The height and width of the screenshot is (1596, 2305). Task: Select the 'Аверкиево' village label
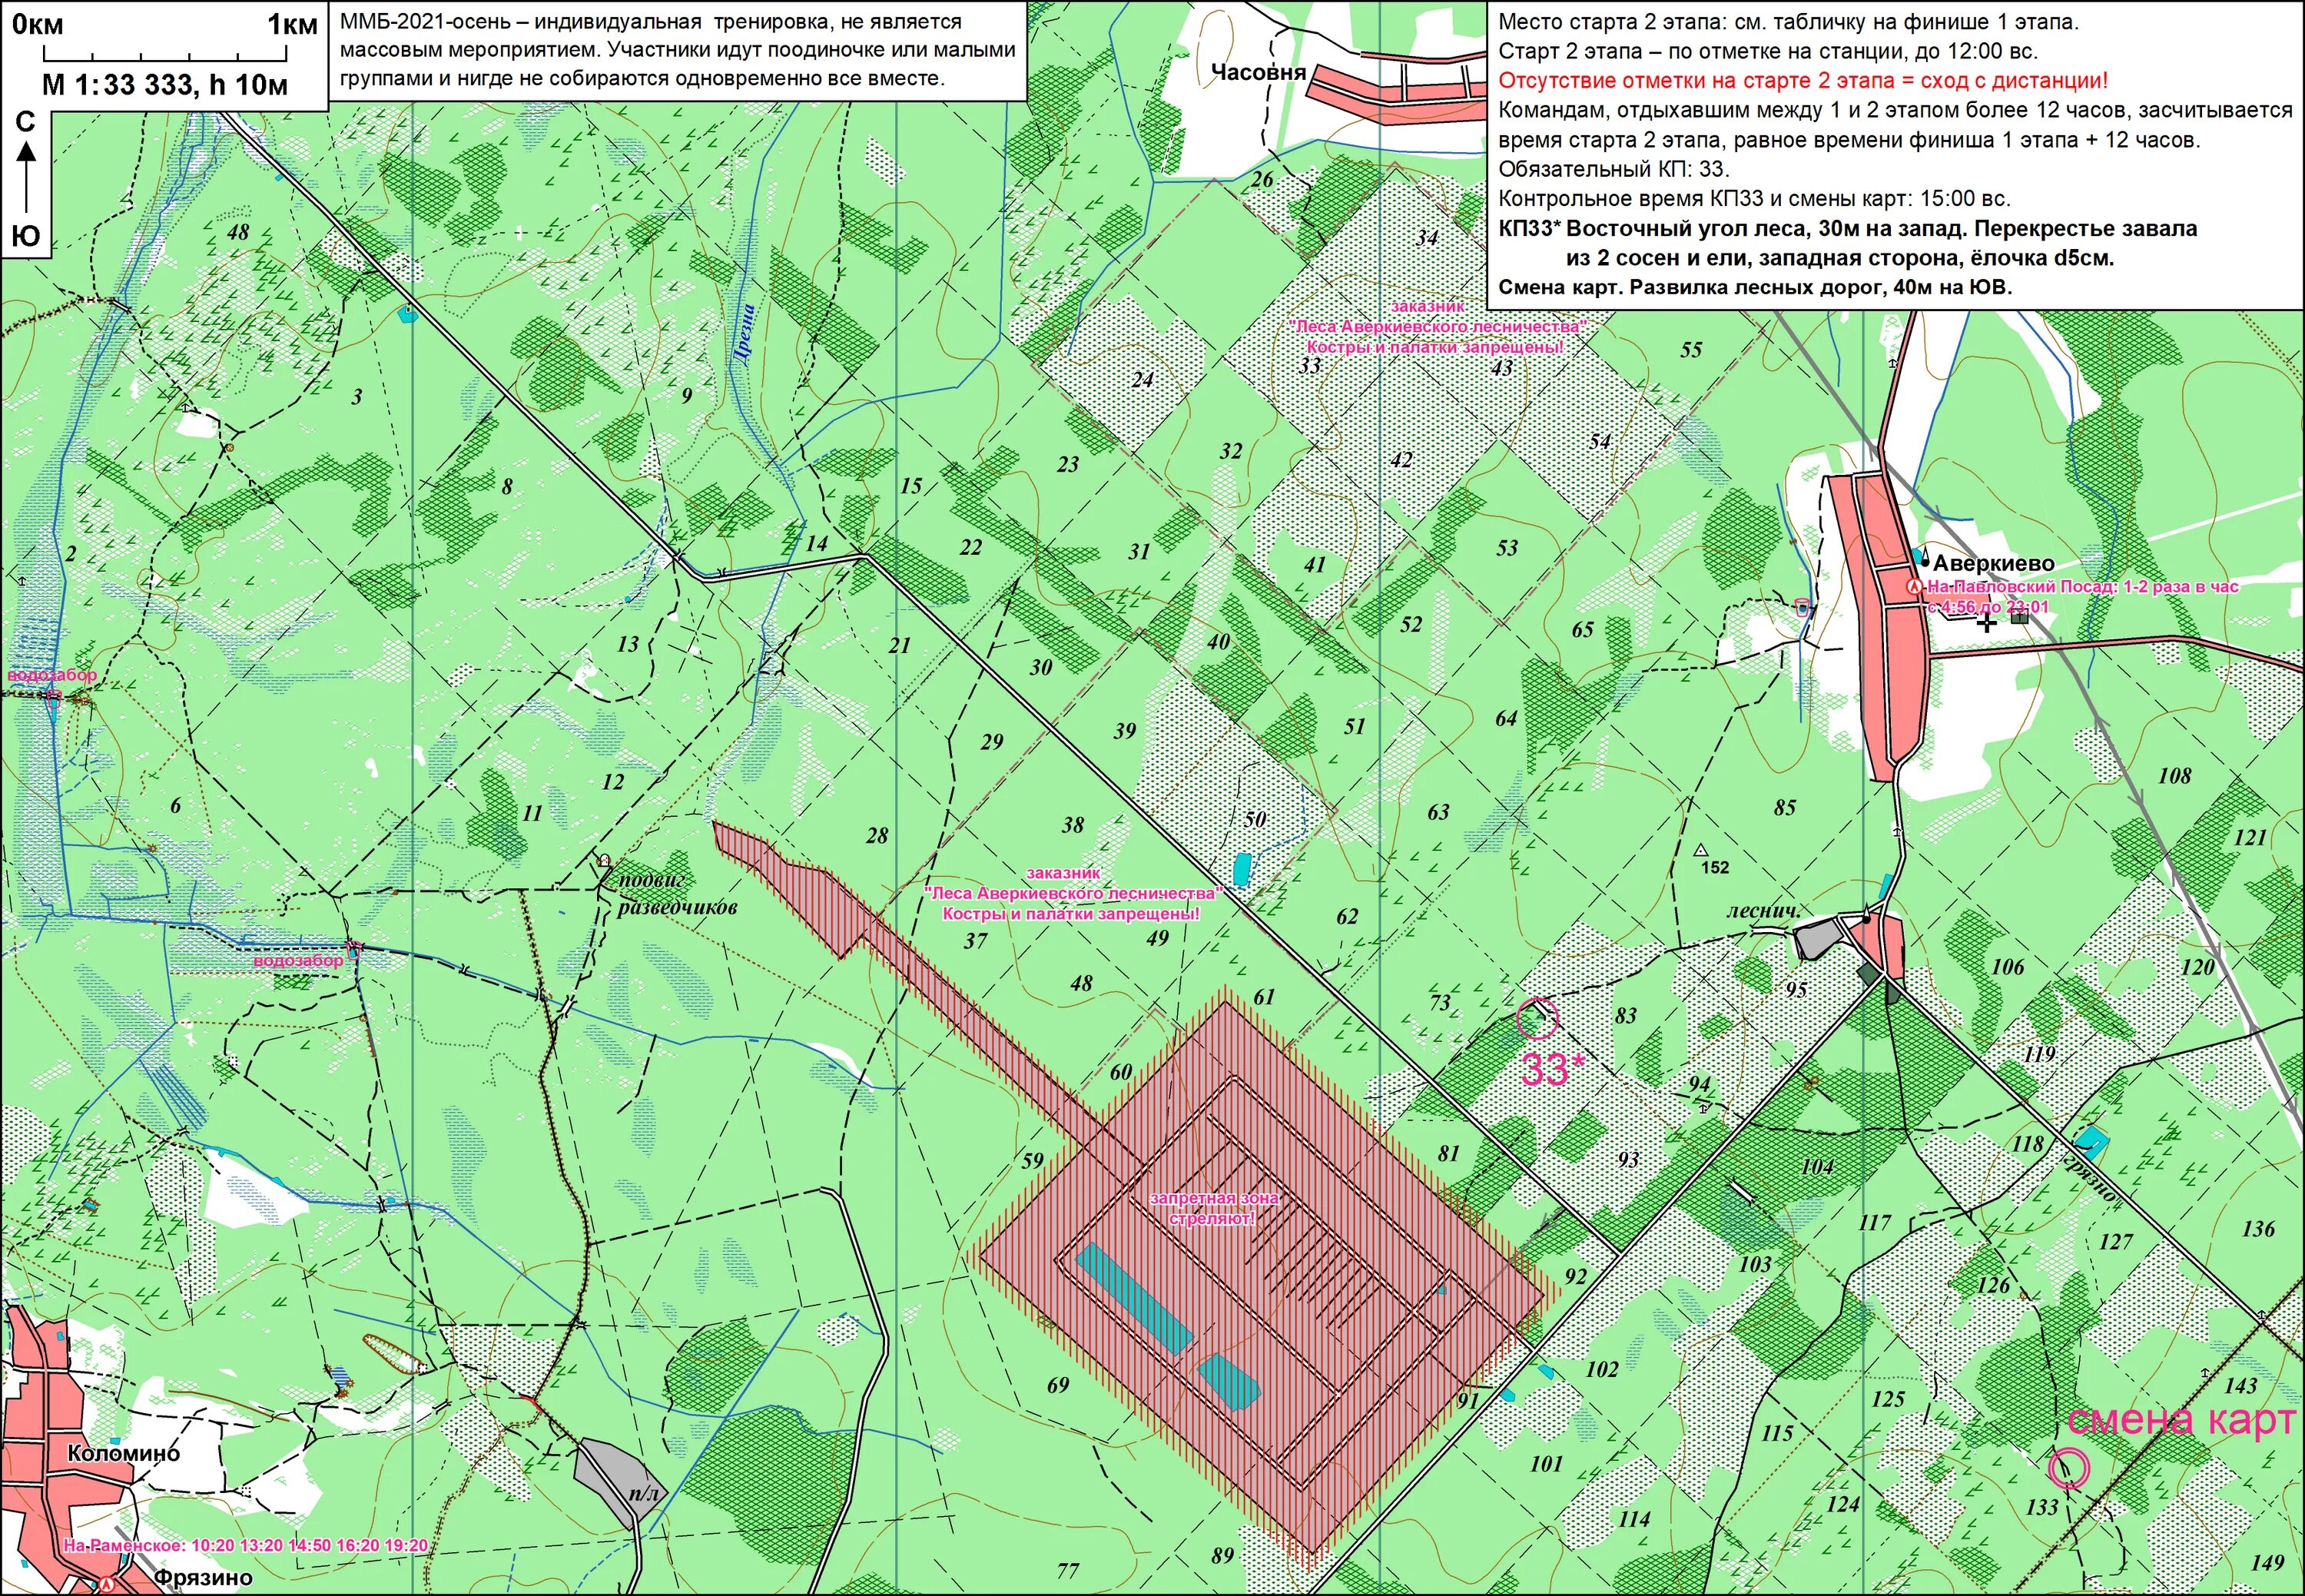coord(1993,564)
